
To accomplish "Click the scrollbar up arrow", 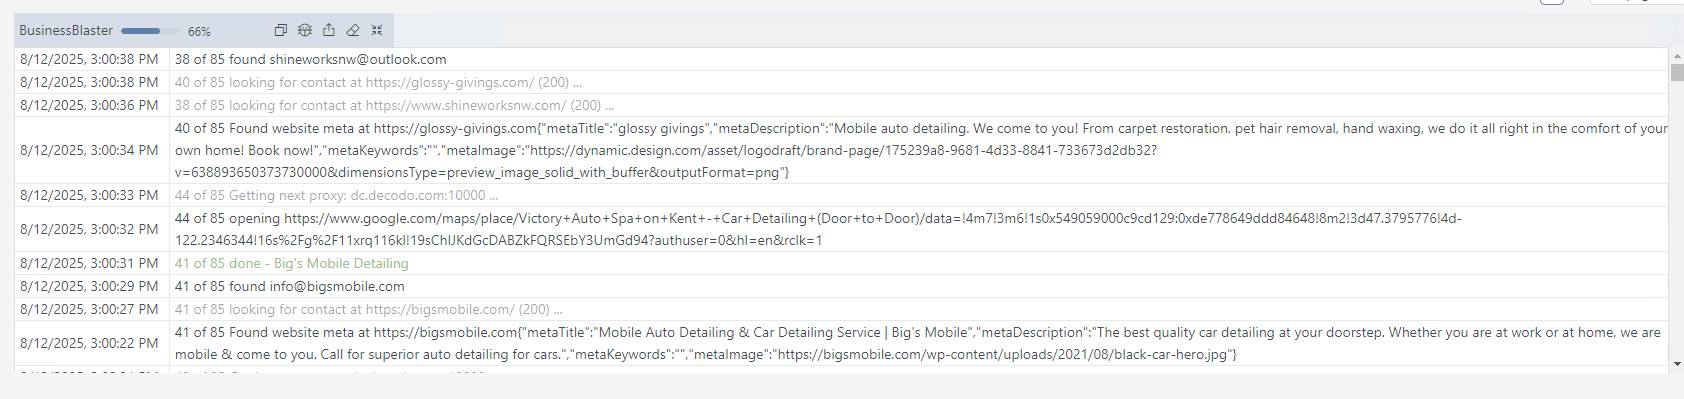I will coord(1676,56).
